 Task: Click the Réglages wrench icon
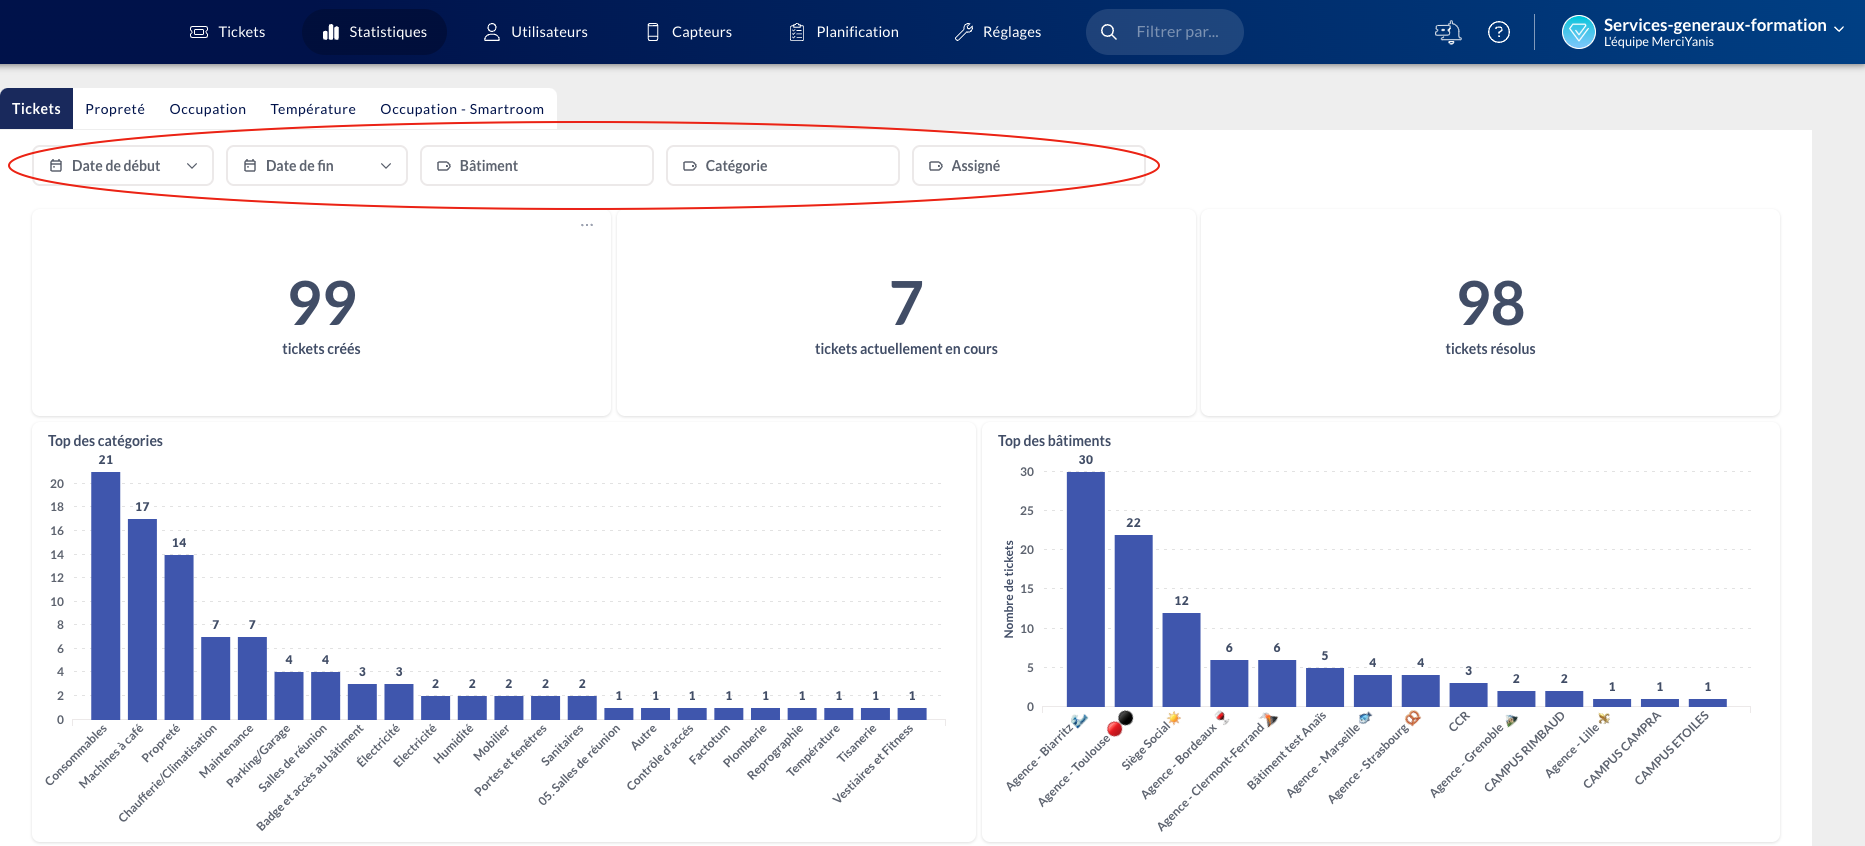pyautogui.click(x=964, y=32)
